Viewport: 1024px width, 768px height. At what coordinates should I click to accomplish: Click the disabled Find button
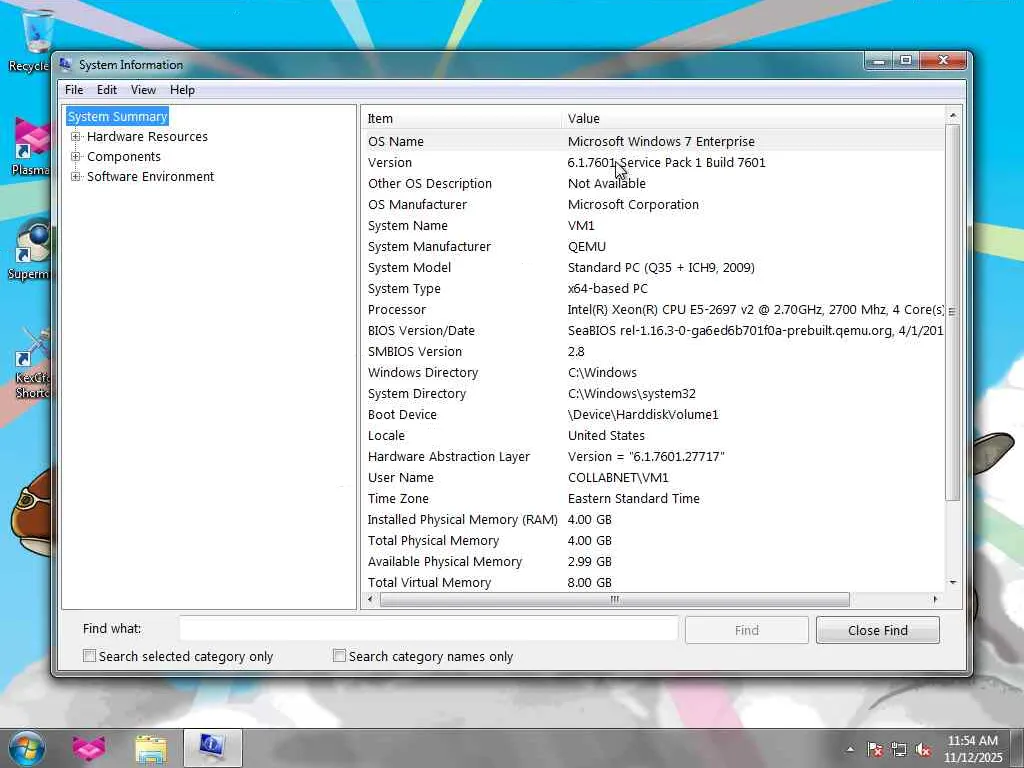746,630
